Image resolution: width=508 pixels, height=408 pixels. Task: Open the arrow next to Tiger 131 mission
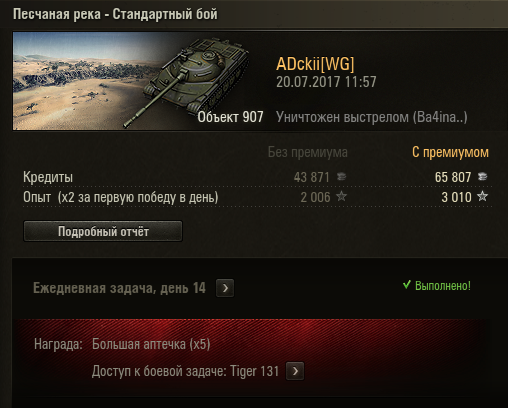click(295, 371)
